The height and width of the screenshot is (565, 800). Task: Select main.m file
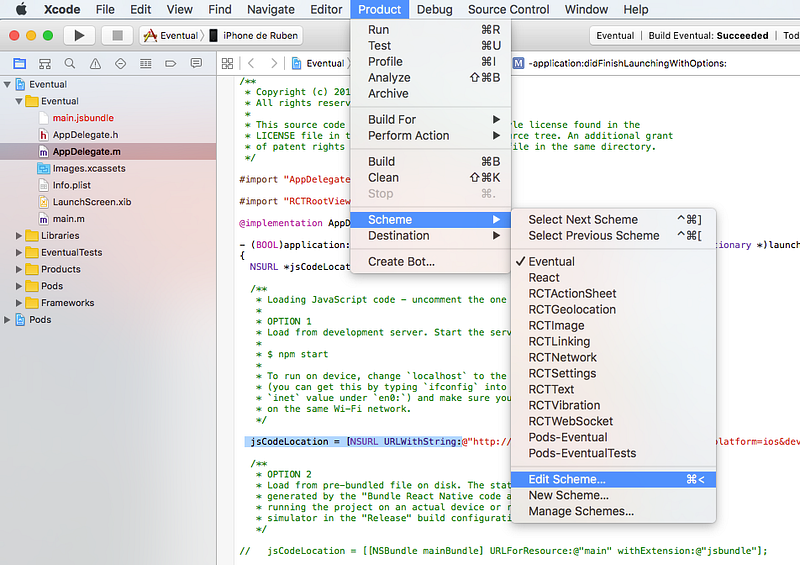pos(108,219)
